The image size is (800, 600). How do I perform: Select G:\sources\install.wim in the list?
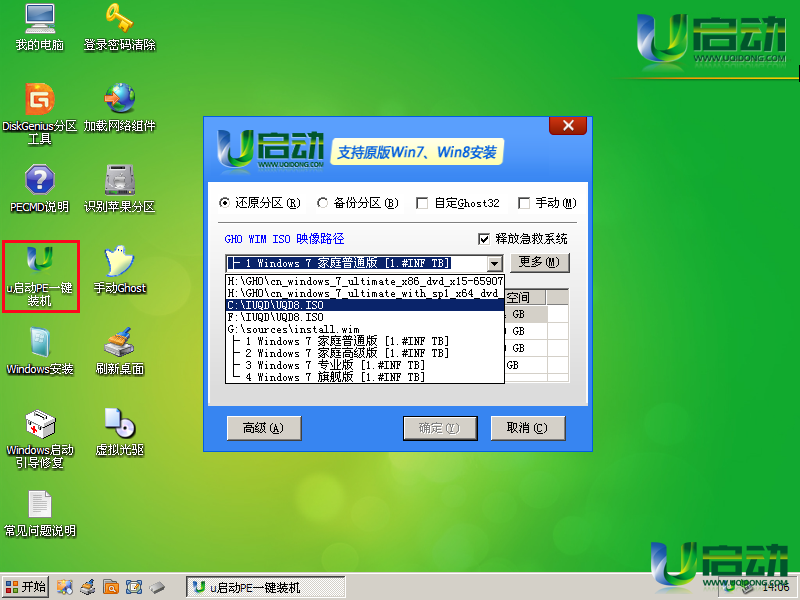click(x=365, y=329)
